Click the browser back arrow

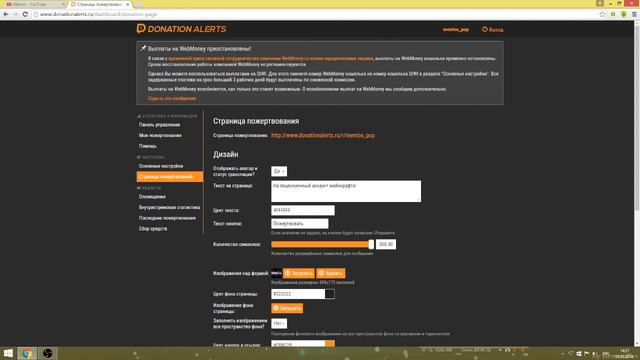click(x=6, y=14)
